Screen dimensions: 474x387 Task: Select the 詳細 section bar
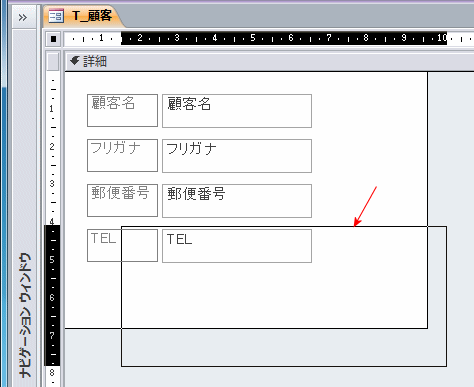(269, 62)
